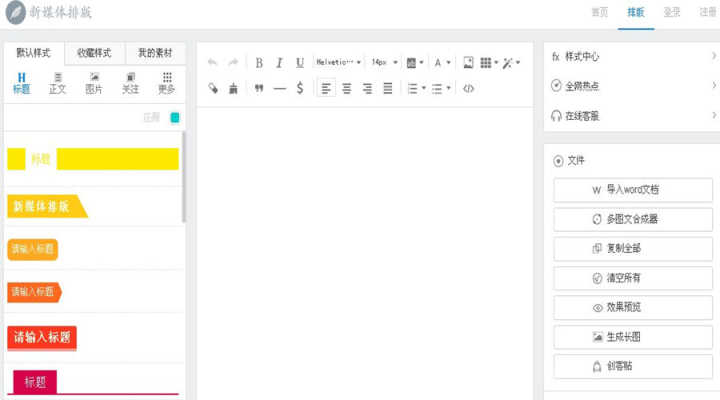Click the font color A icon
The width and height of the screenshot is (720, 400).
(x=438, y=62)
